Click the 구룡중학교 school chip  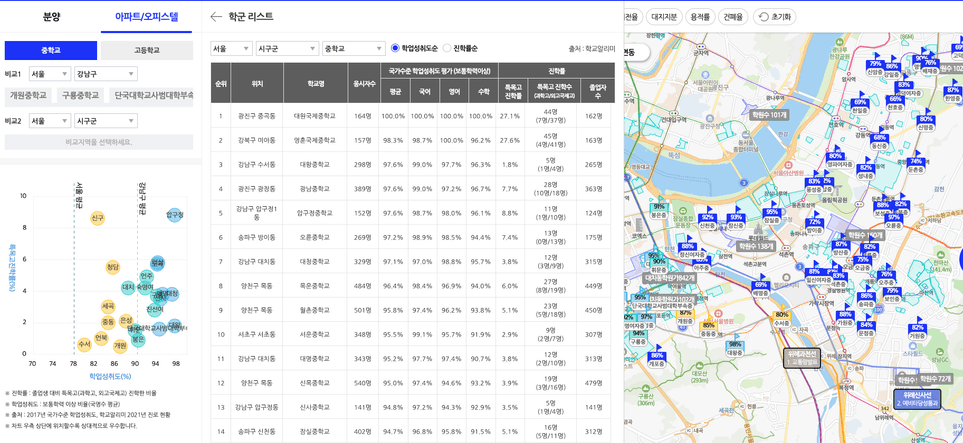tap(80, 96)
